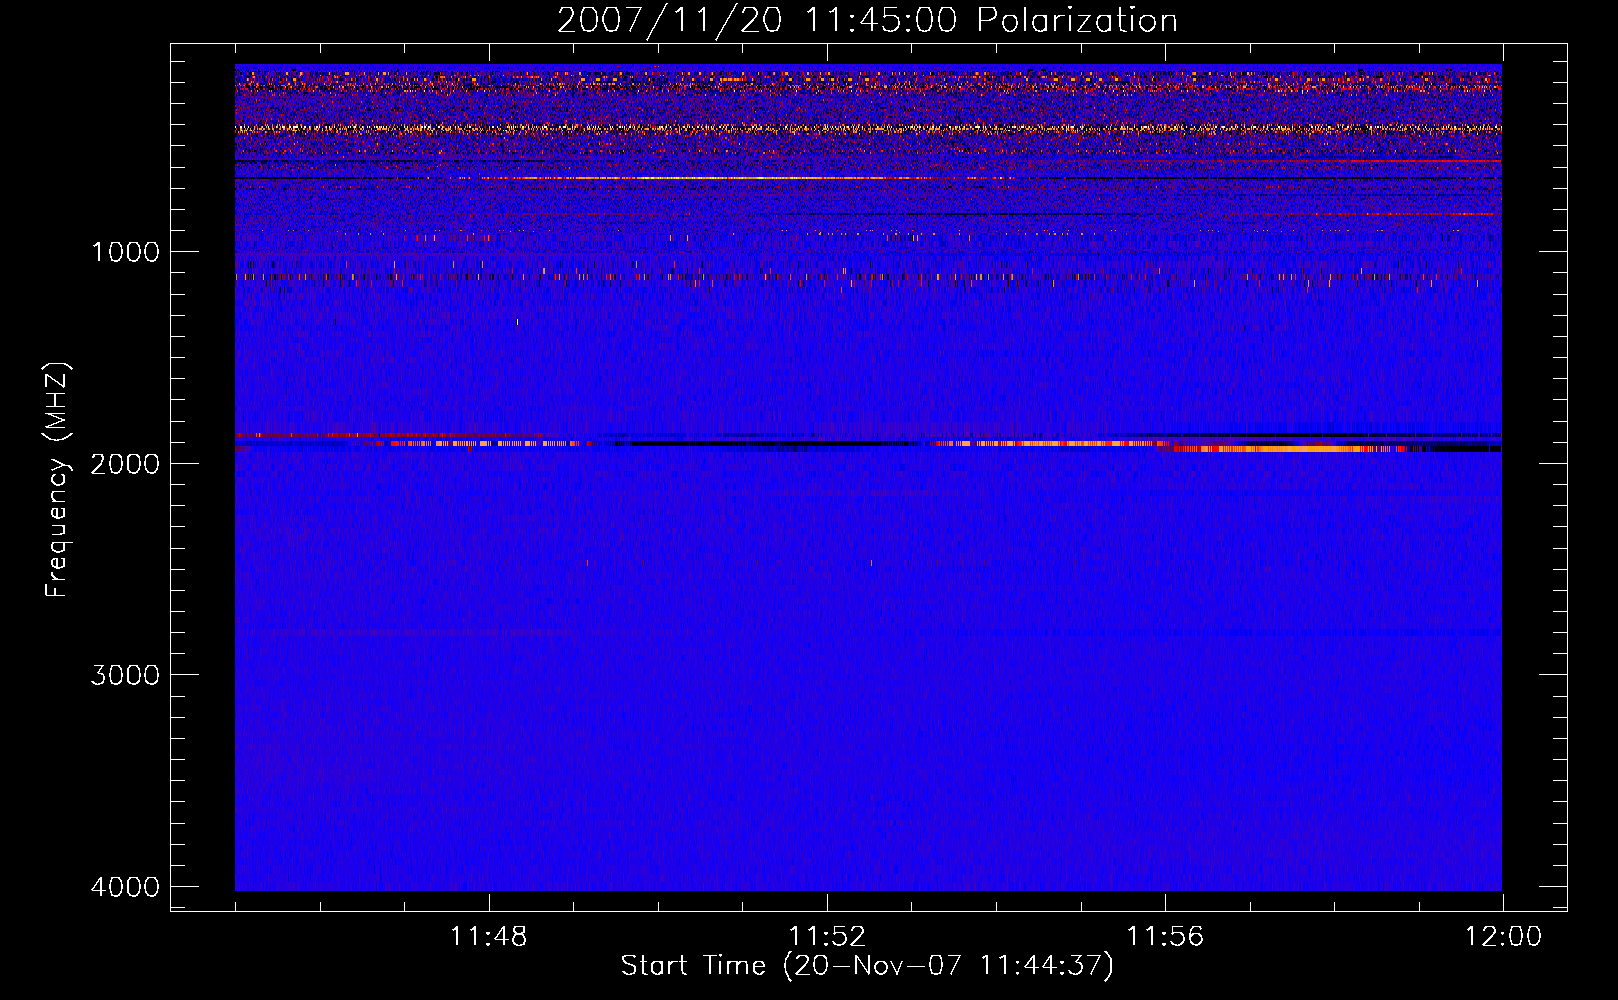This screenshot has height=1000, width=1618.
Task: Select the 4000 MHz y-axis tick label
Action: 125,887
